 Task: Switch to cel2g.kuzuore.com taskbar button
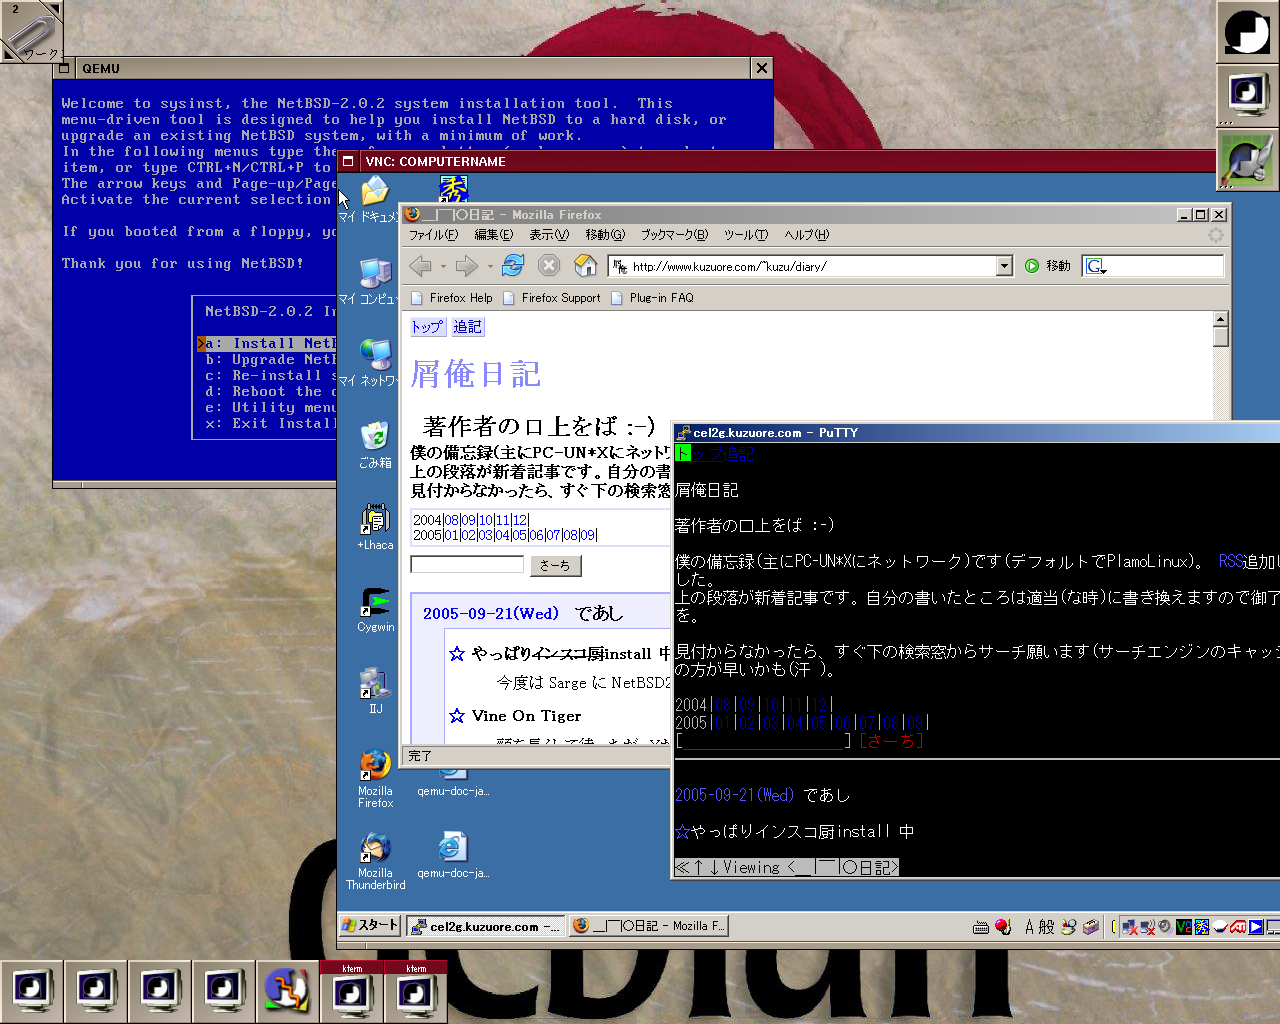[x=486, y=927]
